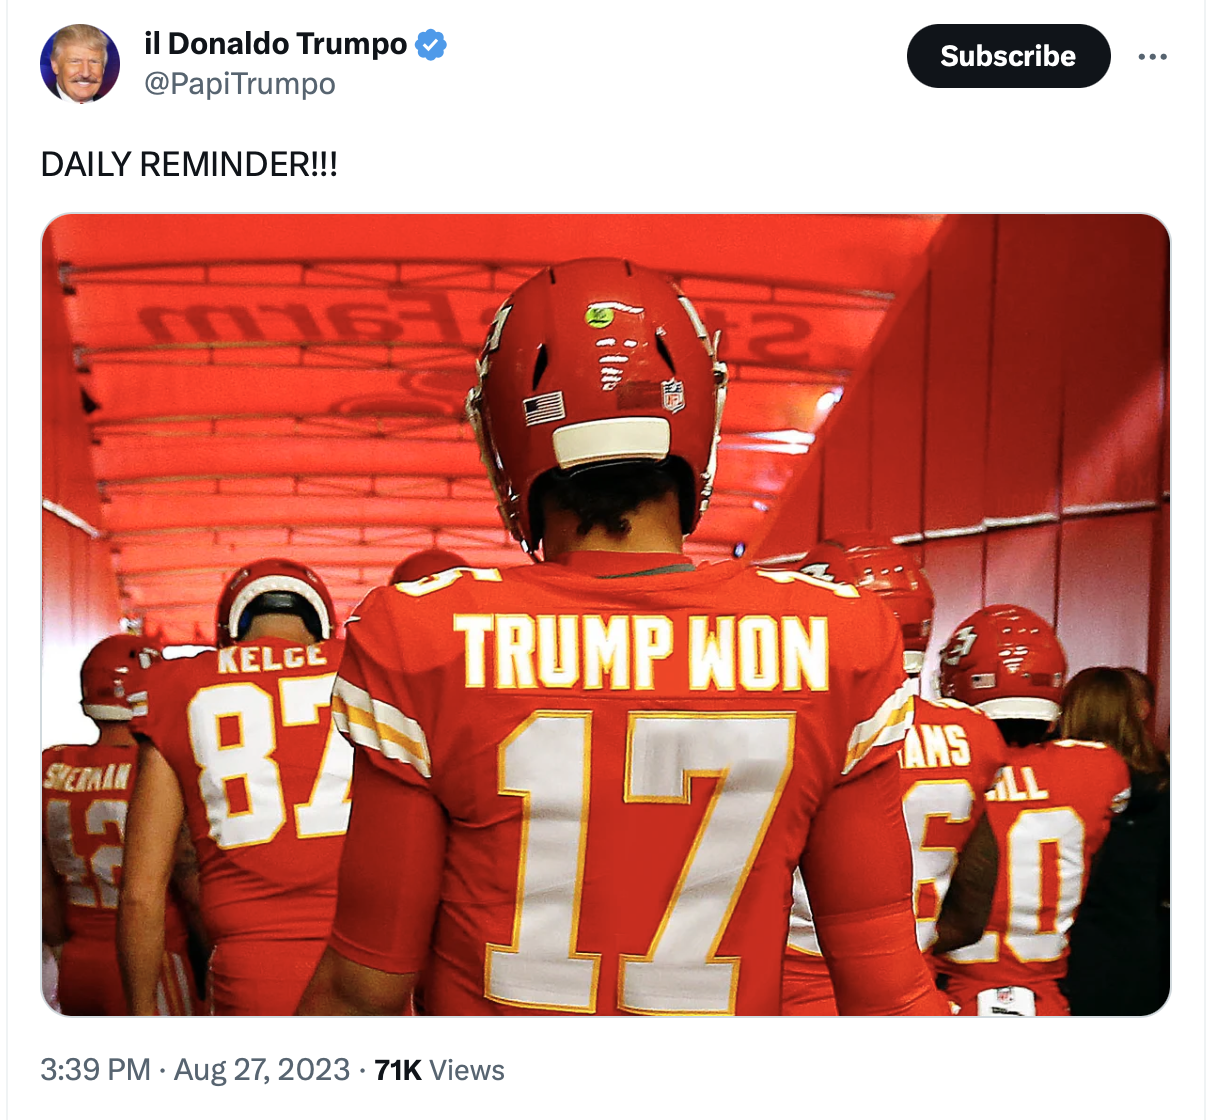Open the il Donaldo Trumpo profile avatar

[80, 64]
